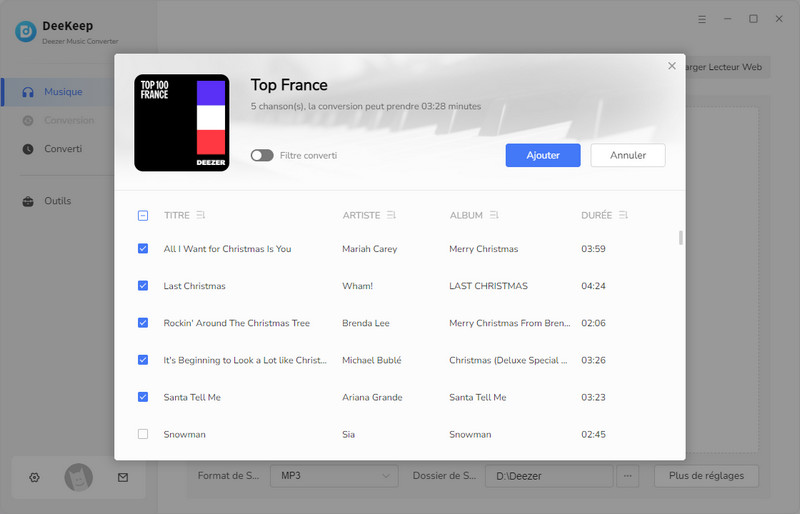800x514 pixels.
Task: Toggle the select-all checkbox in header
Action: (x=143, y=215)
